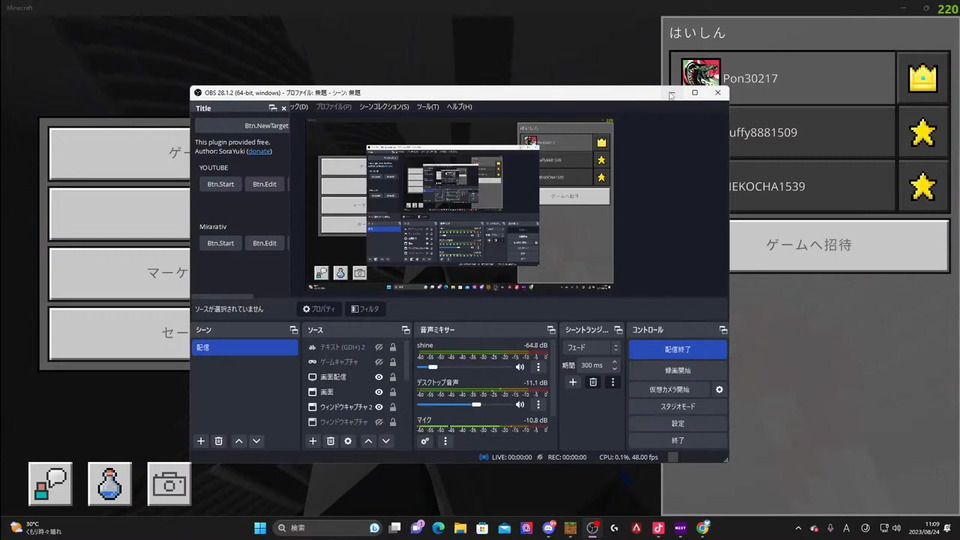Image resolution: width=960 pixels, height=540 pixels.
Task: Open the ツール(T) menu
Action: 427,107
